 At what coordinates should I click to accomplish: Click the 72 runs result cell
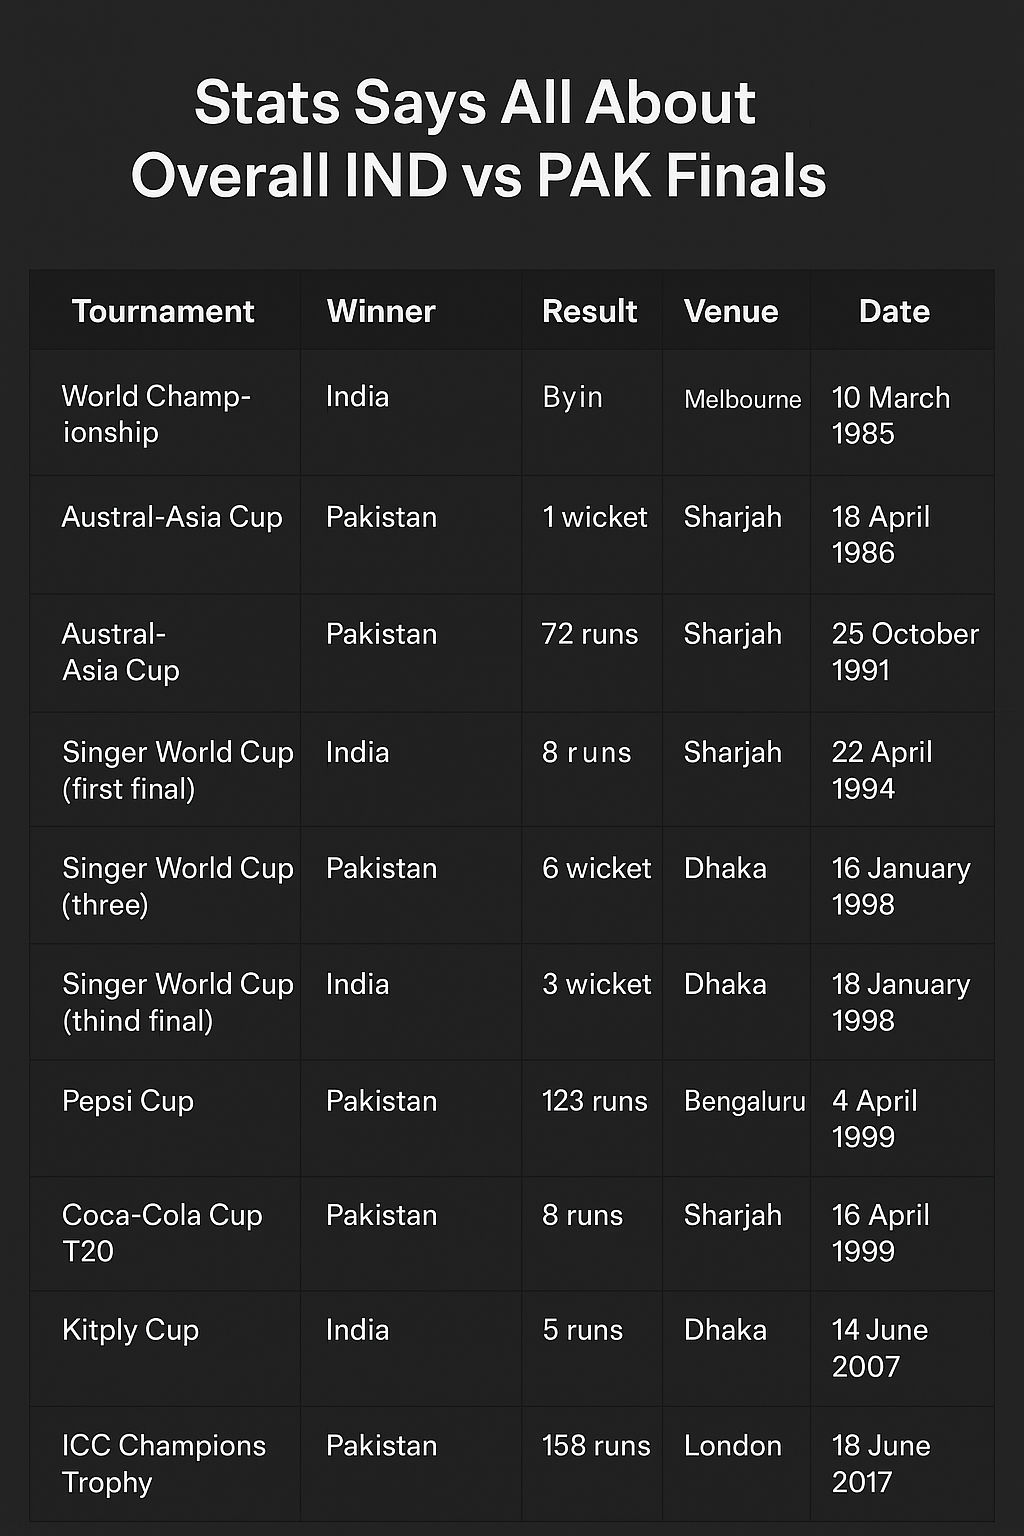pos(590,634)
